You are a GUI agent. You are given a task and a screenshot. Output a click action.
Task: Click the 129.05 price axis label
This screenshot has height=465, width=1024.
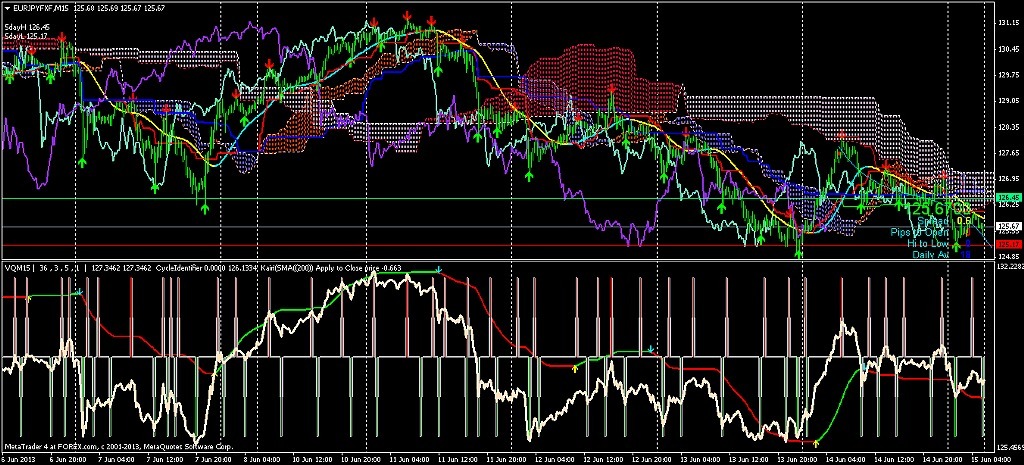[x=1009, y=101]
